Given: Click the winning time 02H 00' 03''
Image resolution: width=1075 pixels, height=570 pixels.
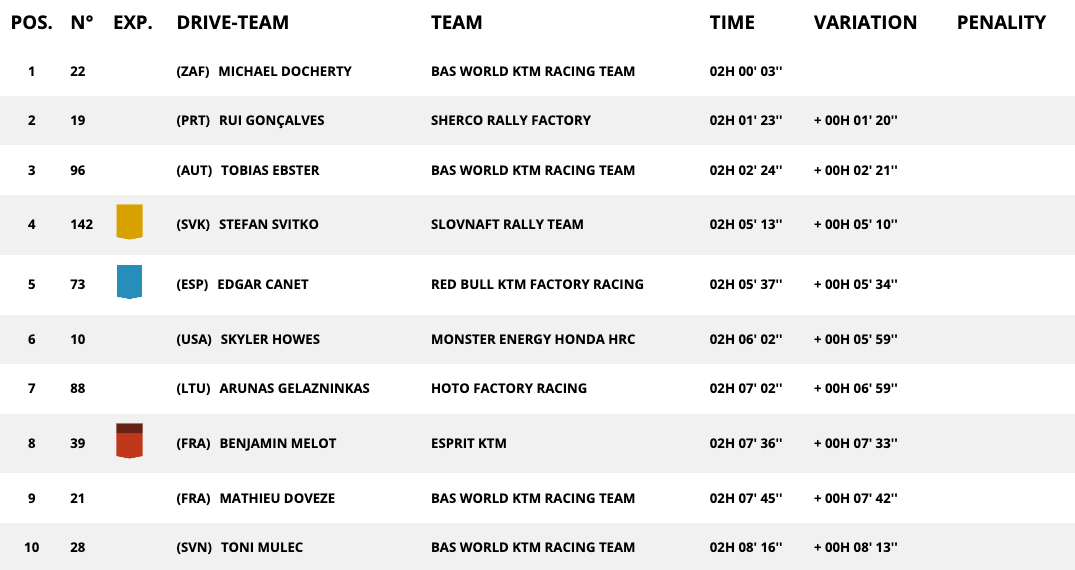Looking at the screenshot, I should 746,71.
